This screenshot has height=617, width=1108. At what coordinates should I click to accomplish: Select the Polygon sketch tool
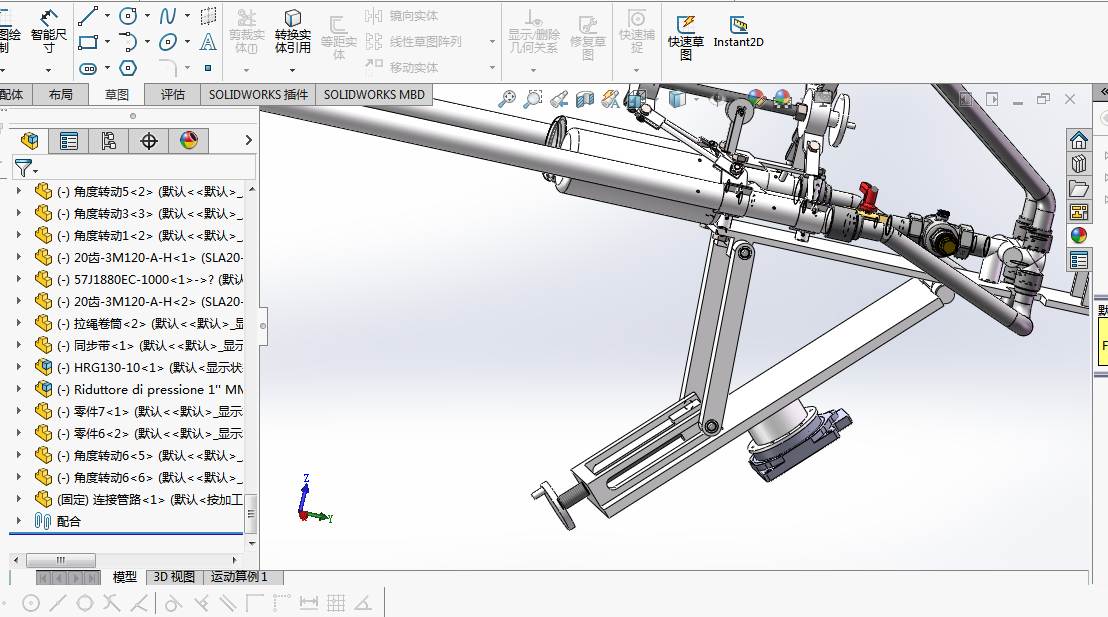[x=128, y=69]
